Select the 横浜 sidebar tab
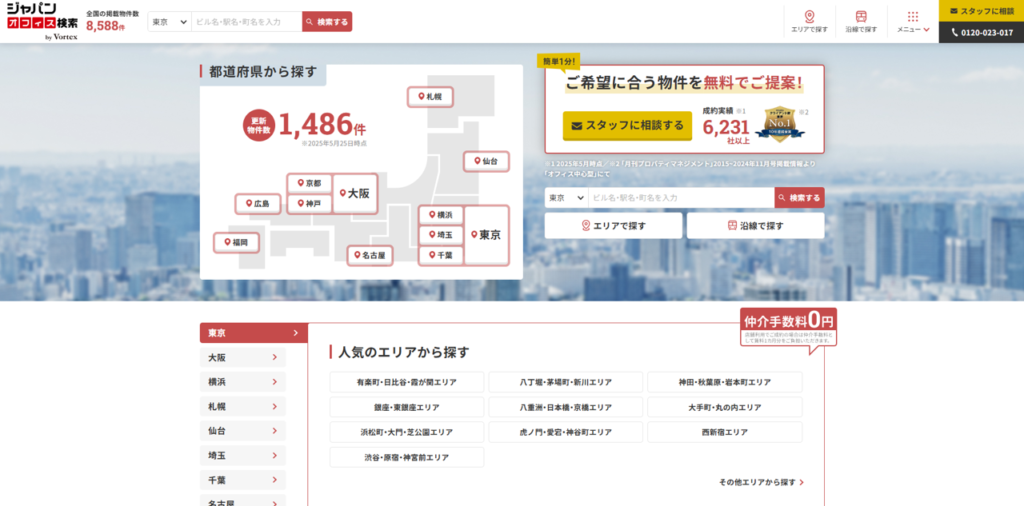This screenshot has width=1024, height=506. (x=243, y=382)
